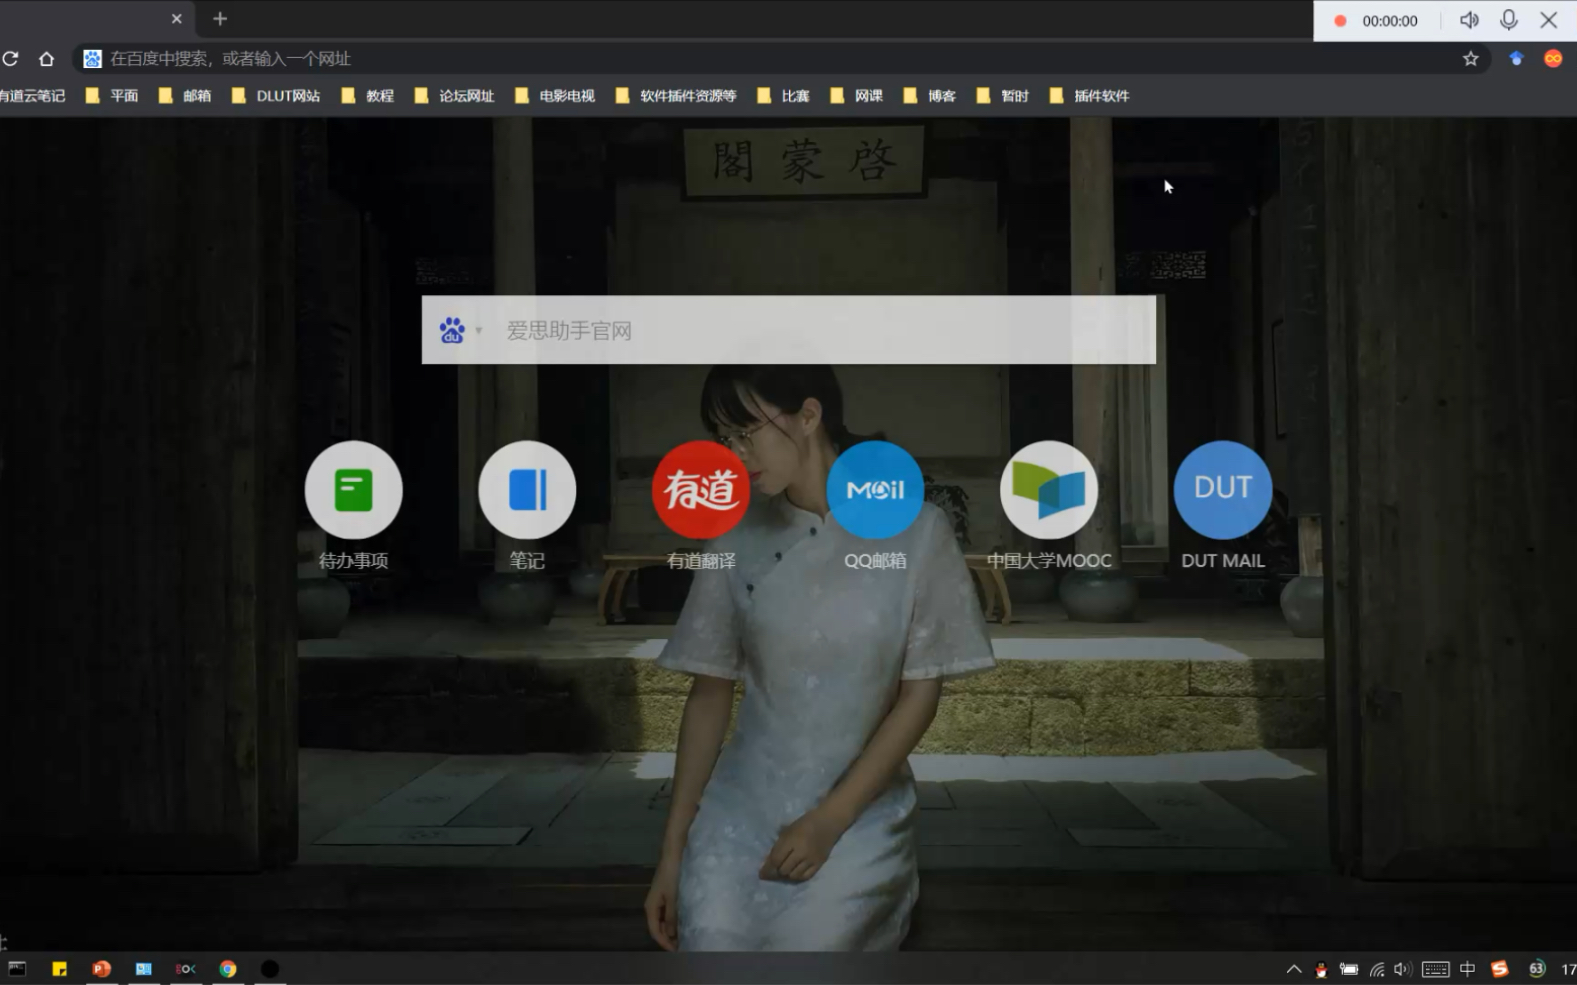Open the Baidu search engine selector
This screenshot has width=1577, height=985.
(460, 330)
